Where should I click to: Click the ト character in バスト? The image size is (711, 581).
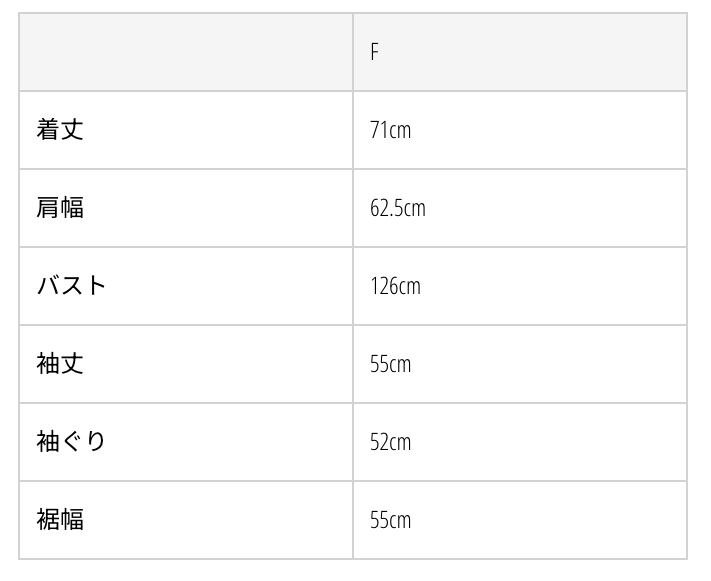(x=96, y=286)
